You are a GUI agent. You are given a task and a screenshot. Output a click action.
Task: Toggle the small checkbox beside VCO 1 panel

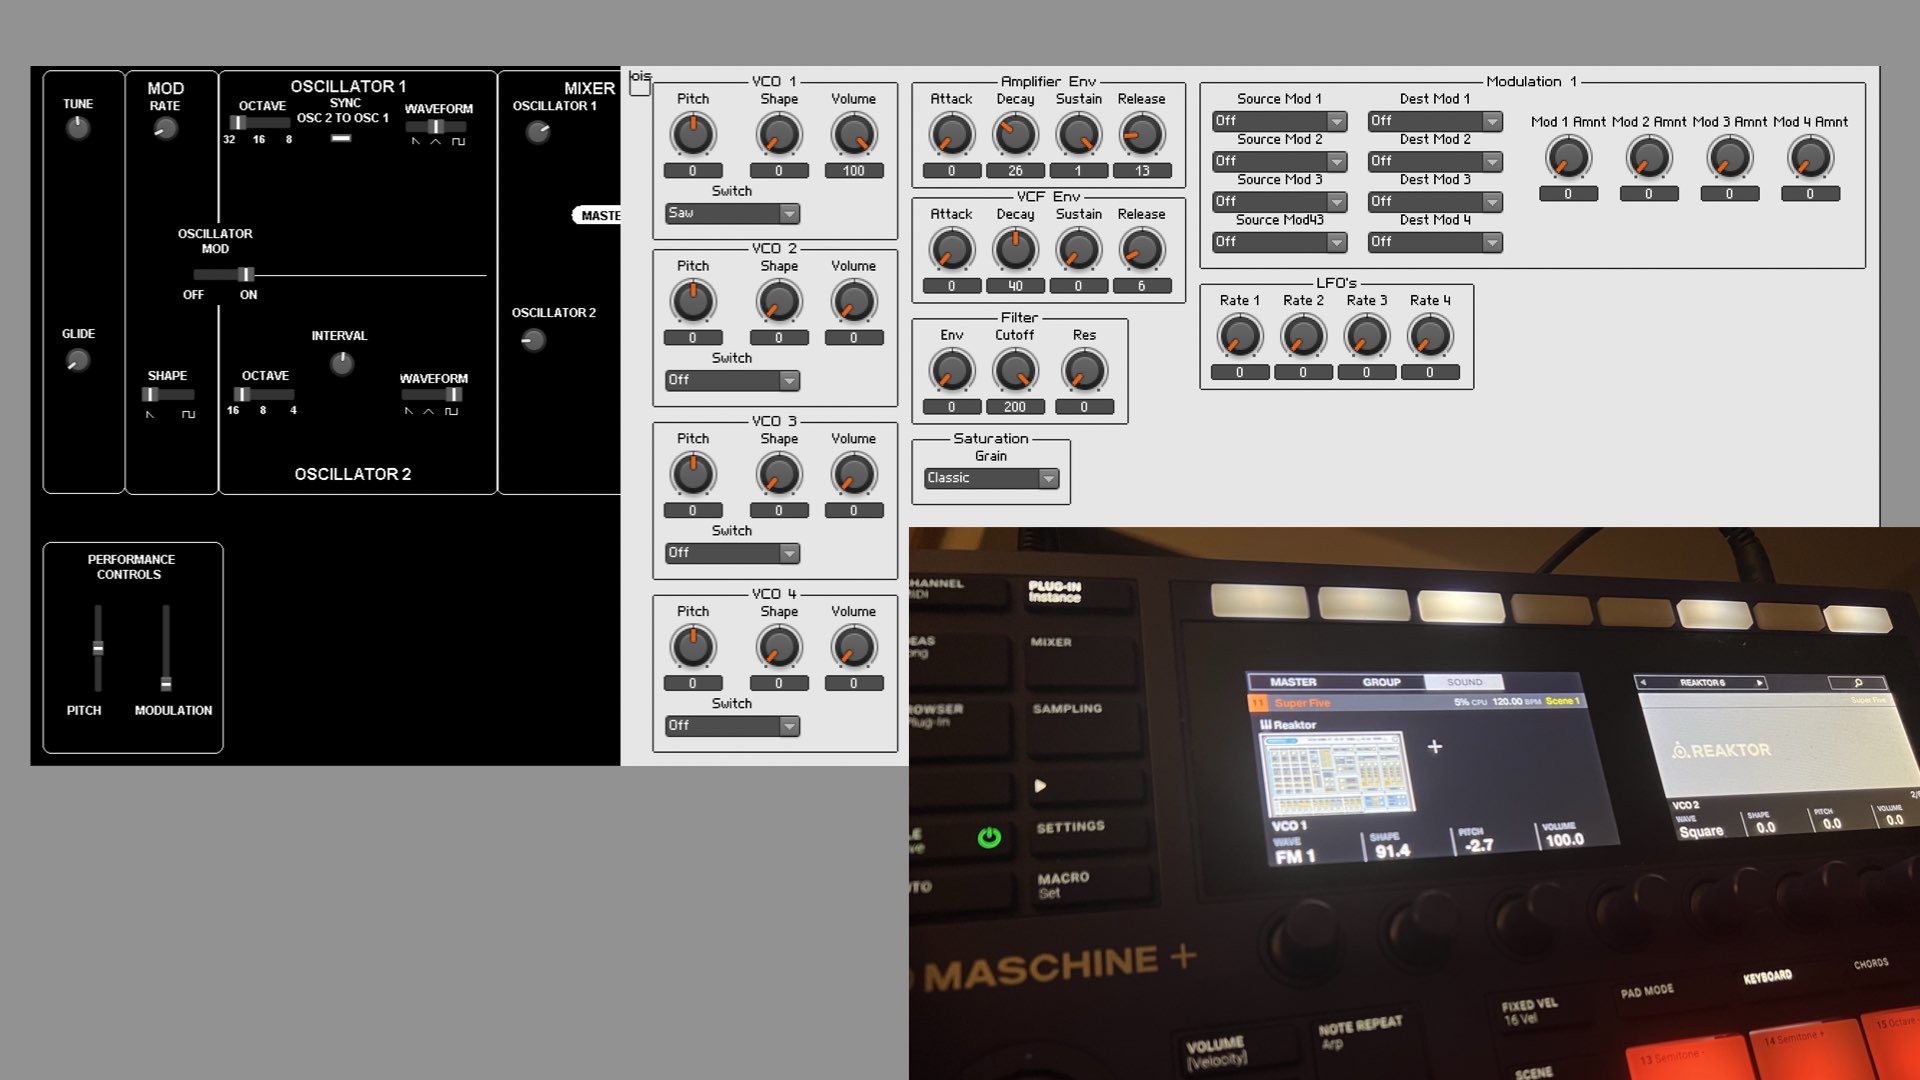click(640, 87)
